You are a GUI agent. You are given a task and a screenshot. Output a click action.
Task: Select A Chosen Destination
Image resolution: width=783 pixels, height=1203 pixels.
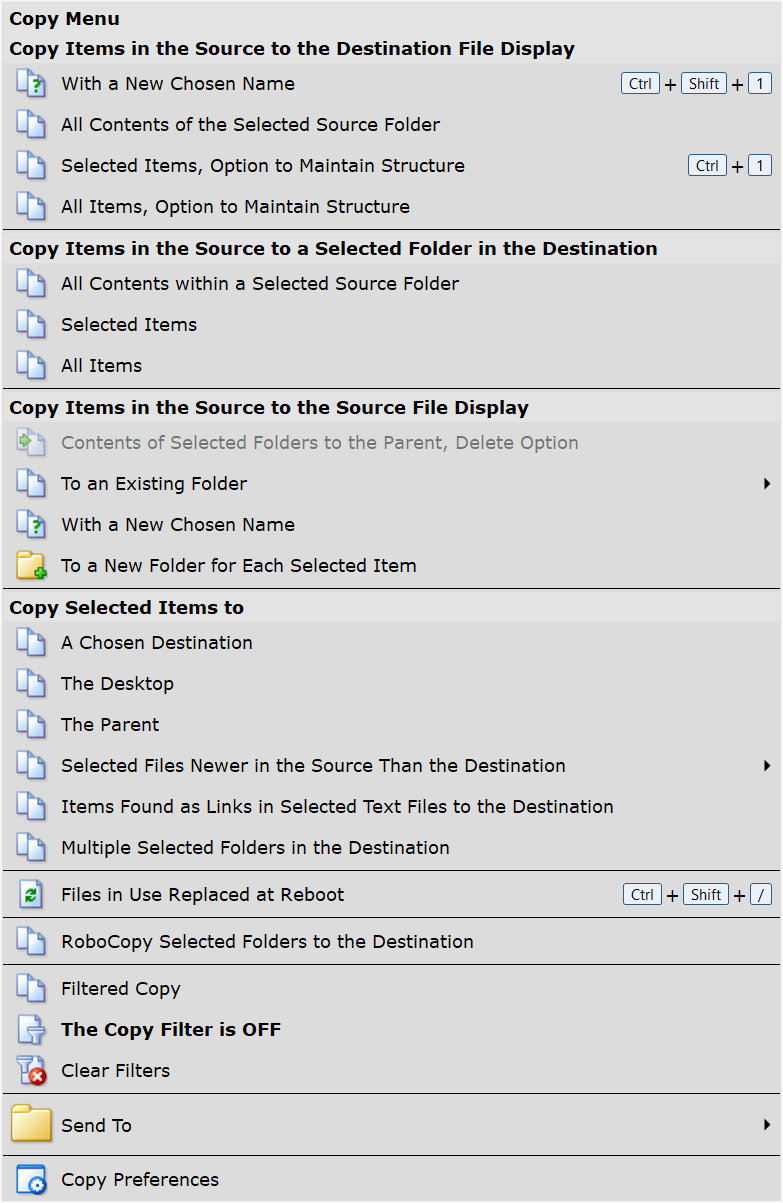pos(156,643)
